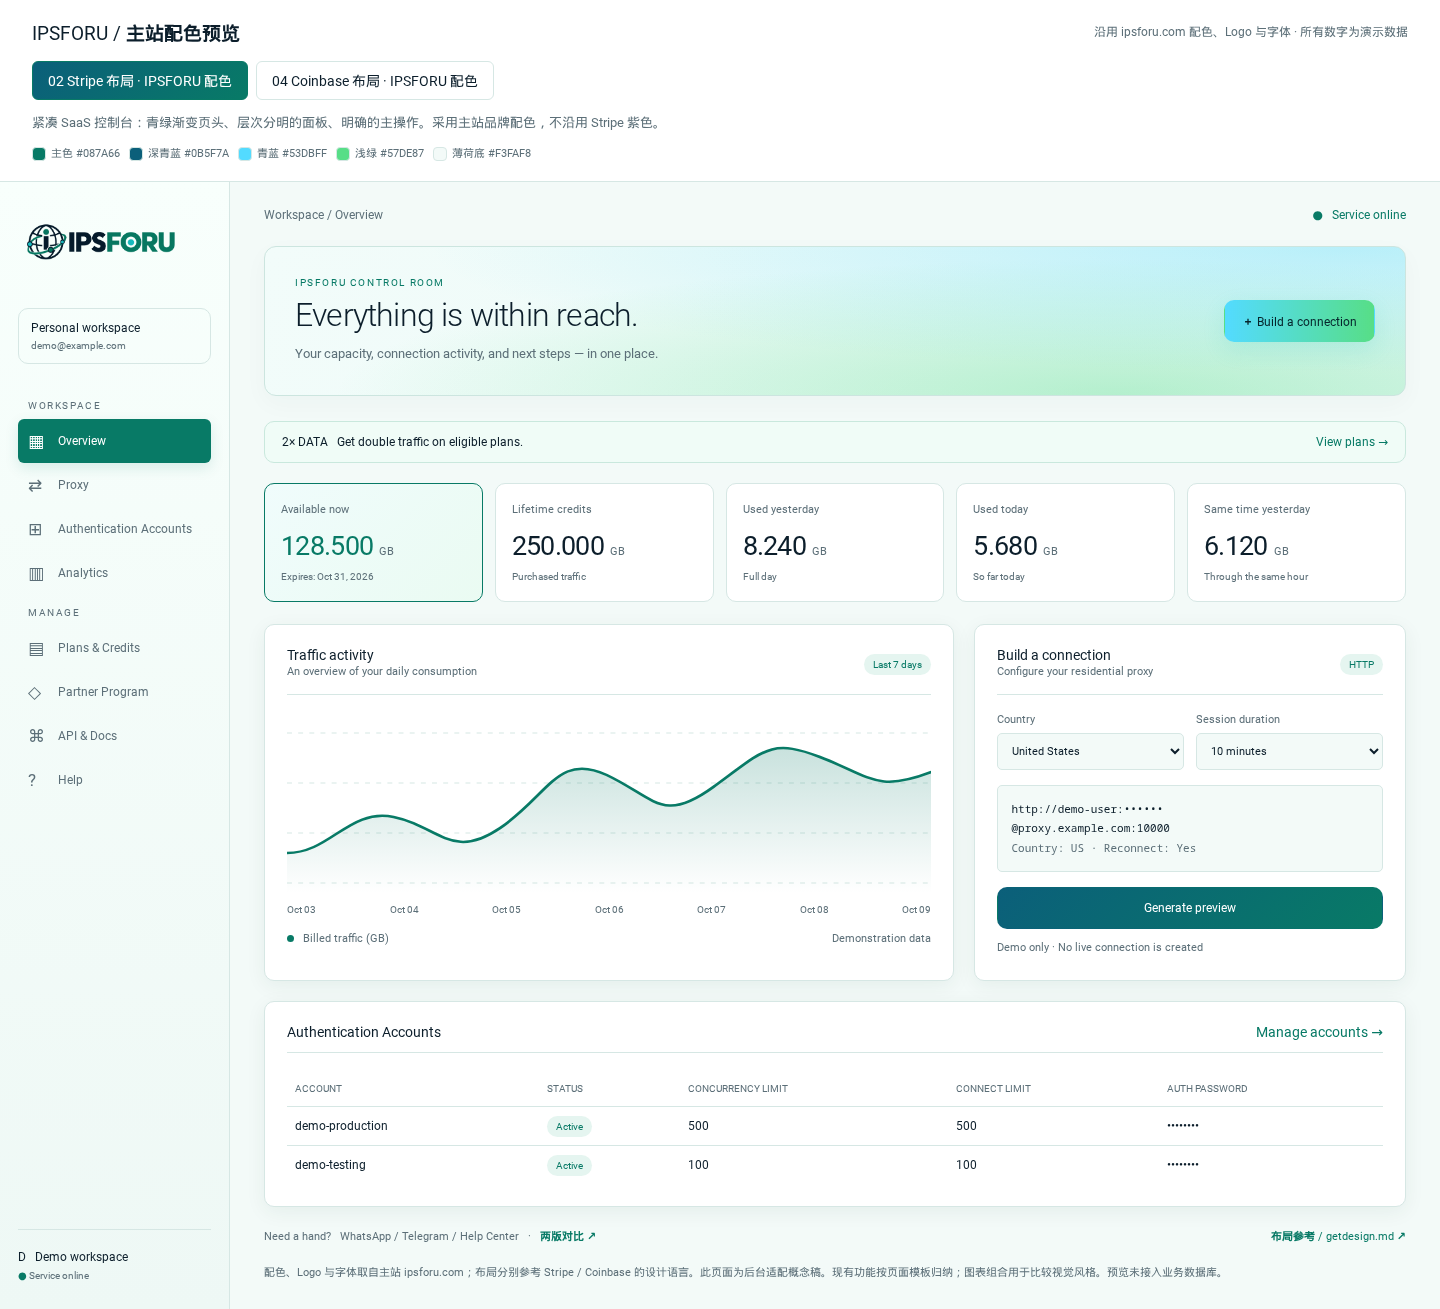This screenshot has width=1440, height=1309.
Task: Click the Last 7 days badge
Action: tap(897, 665)
